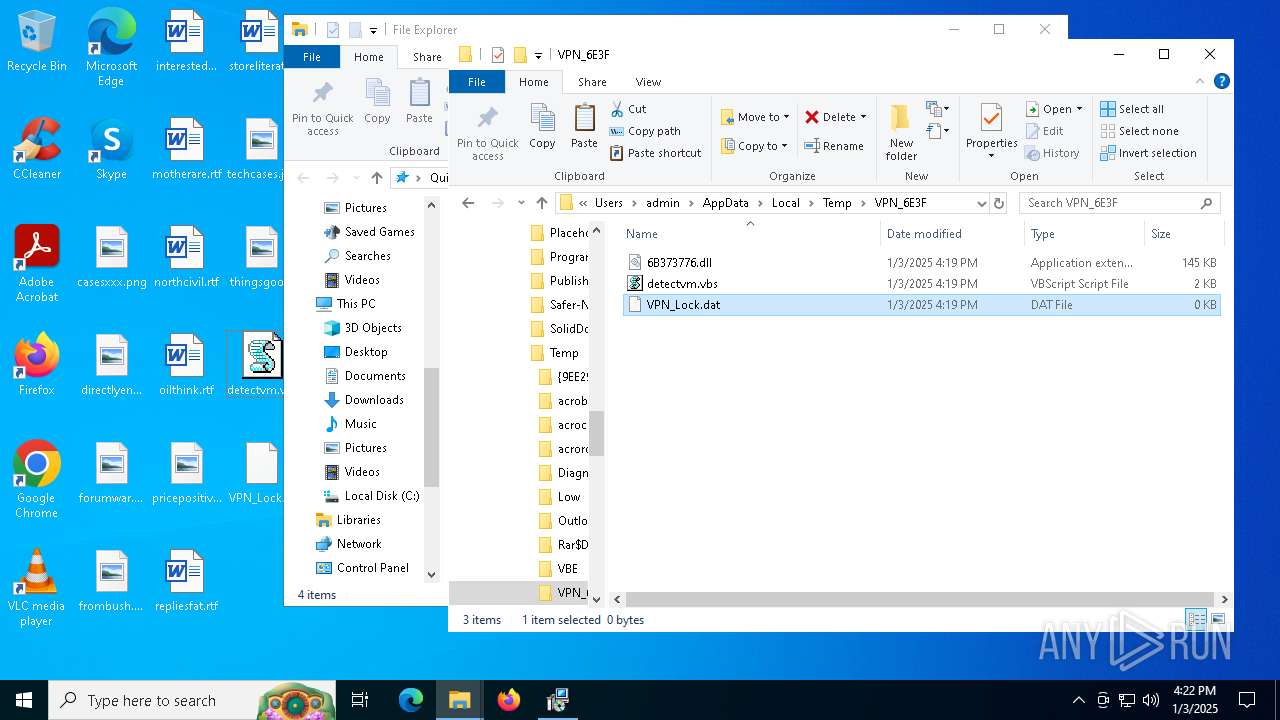Open the File tab in the back File Explorer window
1280x720 pixels.
pyautogui.click(x=312, y=57)
